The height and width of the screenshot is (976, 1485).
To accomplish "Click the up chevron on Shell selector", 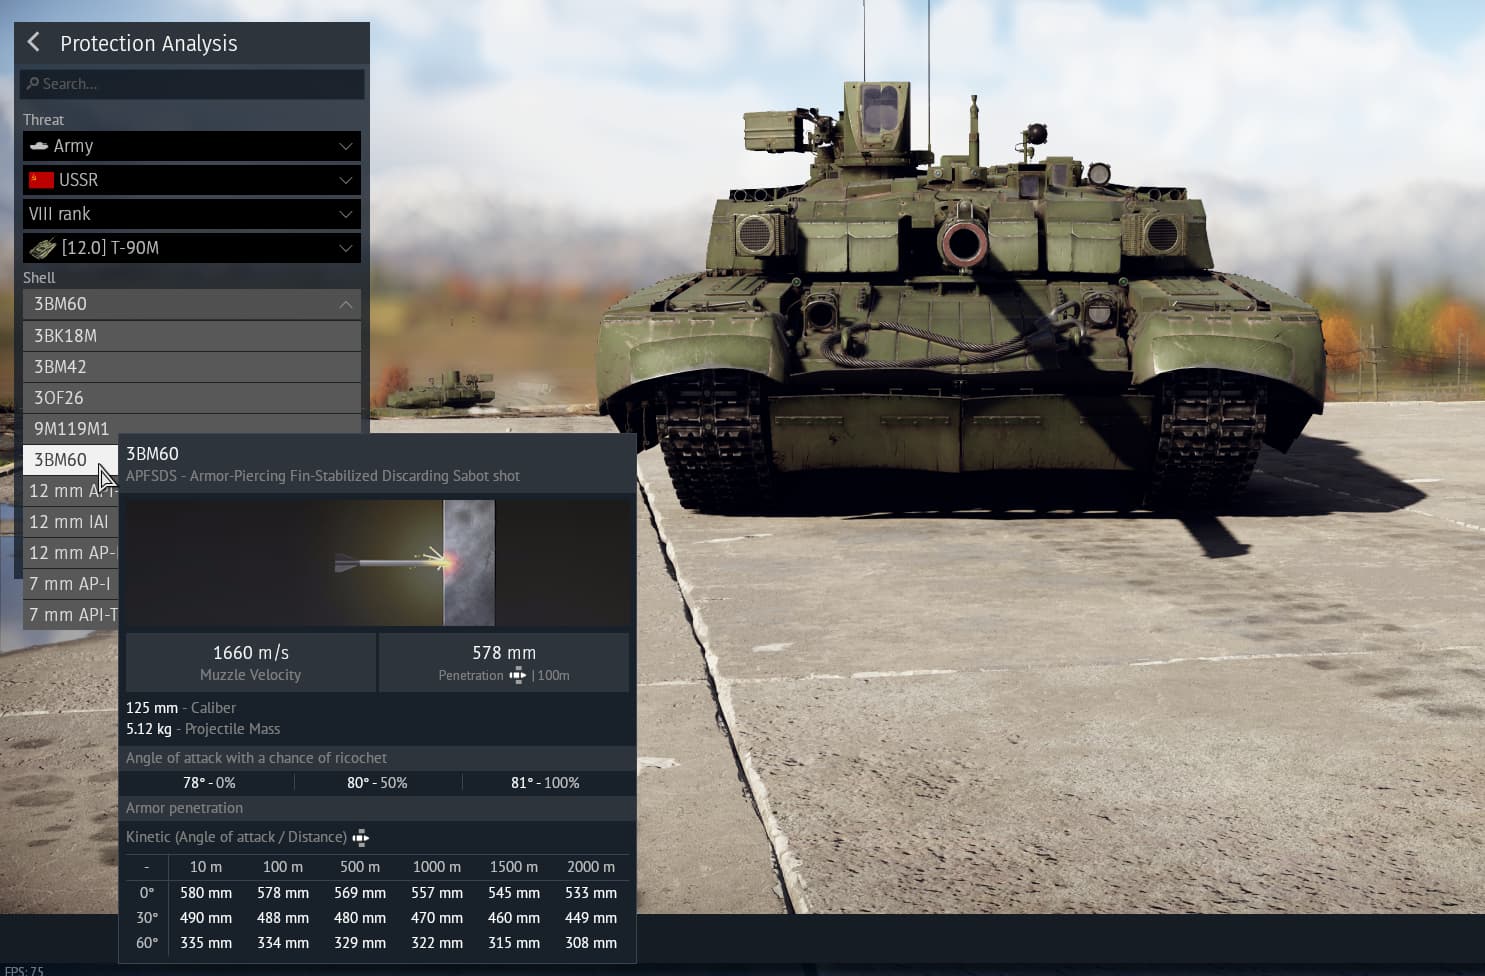I will [x=345, y=304].
